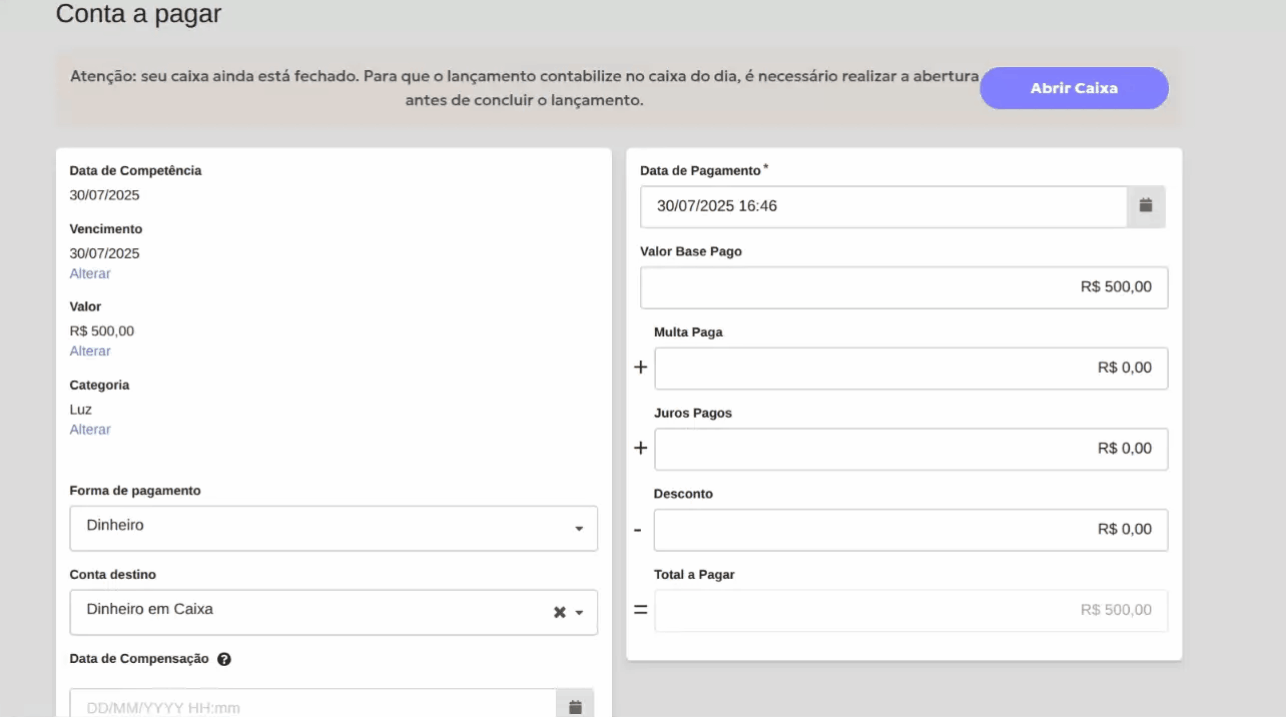The width and height of the screenshot is (1286, 717).
Task: Click Alterar link under Vencimento
Action: click(90, 273)
